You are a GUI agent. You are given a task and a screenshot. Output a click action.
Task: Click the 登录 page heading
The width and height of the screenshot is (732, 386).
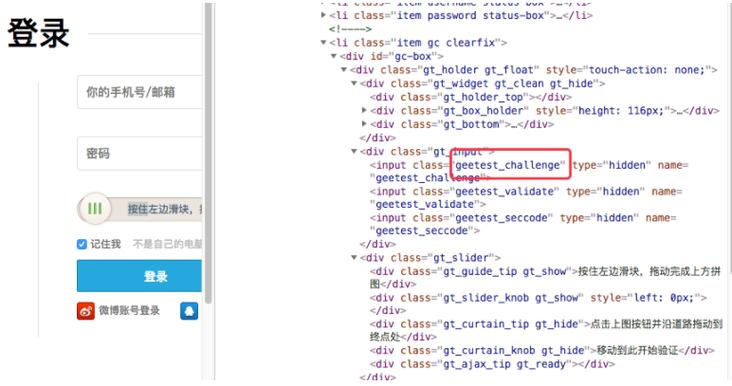pyautogui.click(x=38, y=33)
